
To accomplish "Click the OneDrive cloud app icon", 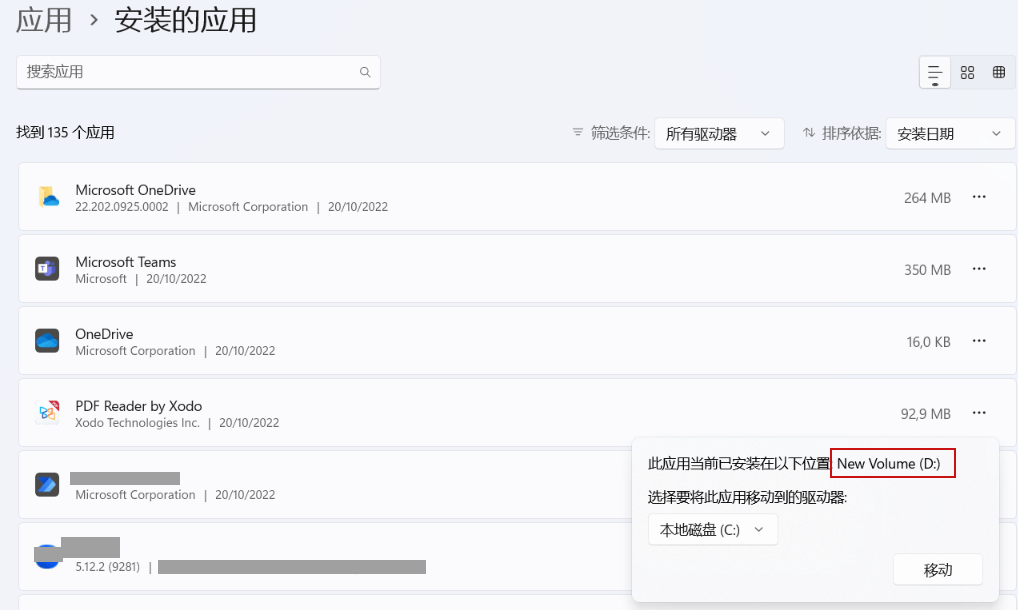I will click(47, 341).
